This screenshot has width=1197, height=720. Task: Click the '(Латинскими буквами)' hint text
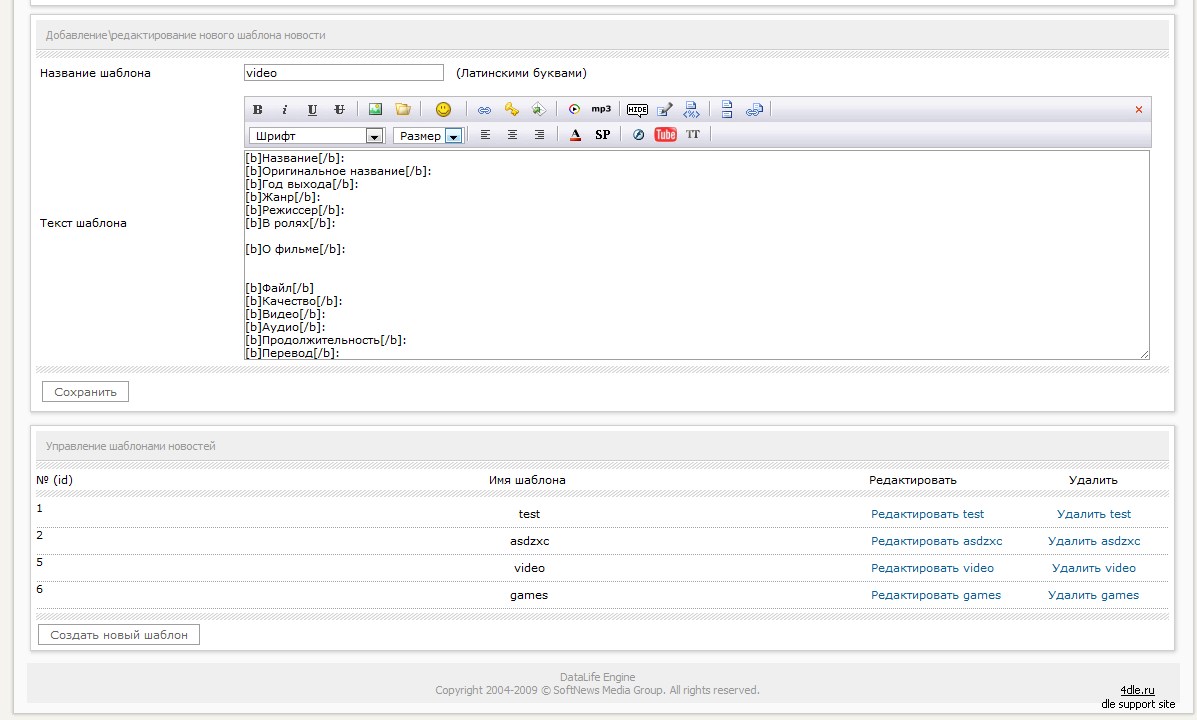(521, 73)
